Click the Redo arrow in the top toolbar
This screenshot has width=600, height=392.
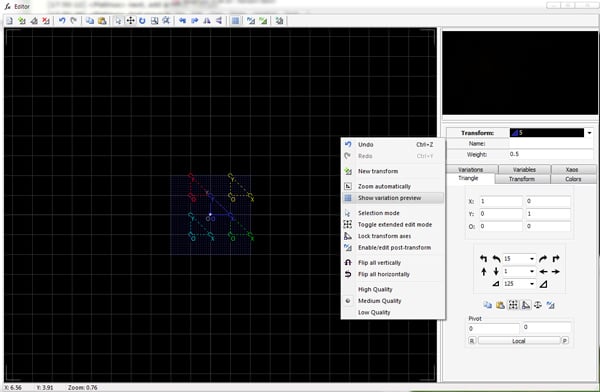pyautogui.click(x=74, y=21)
